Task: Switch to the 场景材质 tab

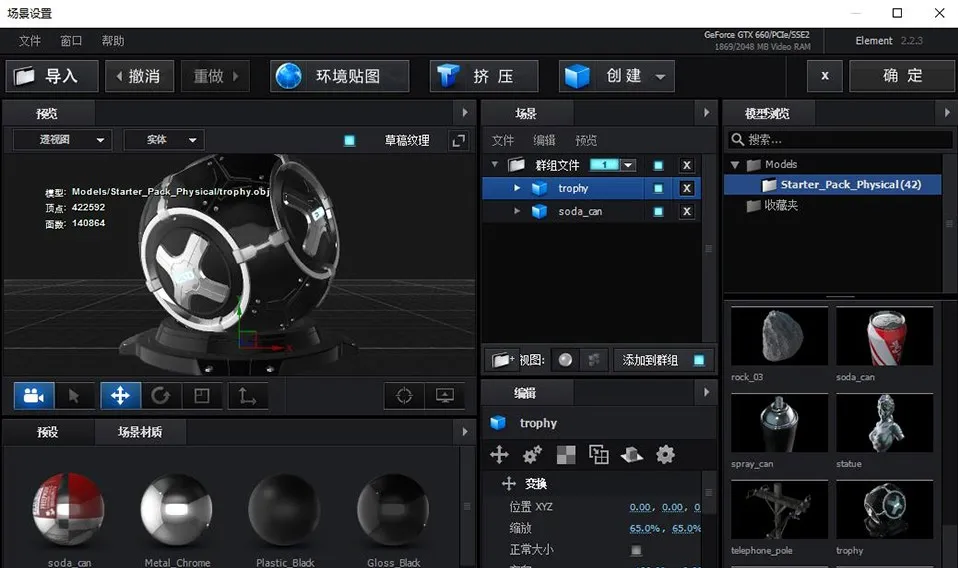Action: coord(139,432)
